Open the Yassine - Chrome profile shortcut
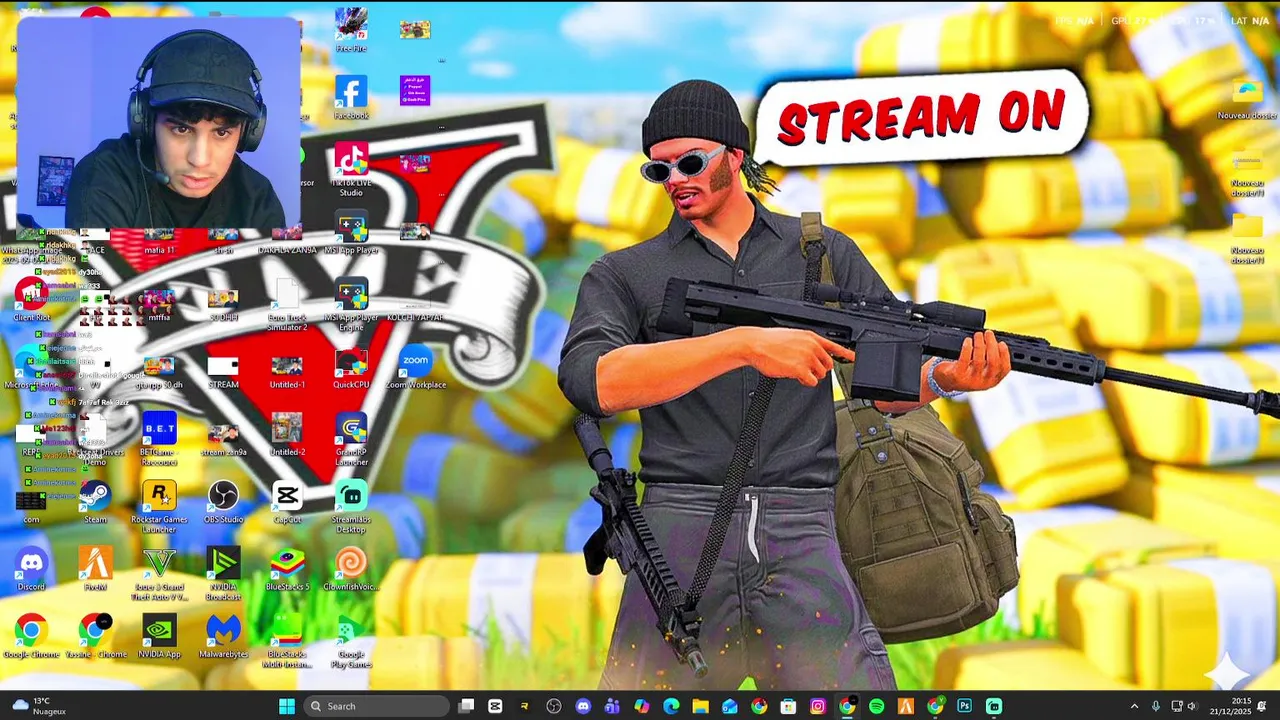The image size is (1280, 720). tap(95, 636)
